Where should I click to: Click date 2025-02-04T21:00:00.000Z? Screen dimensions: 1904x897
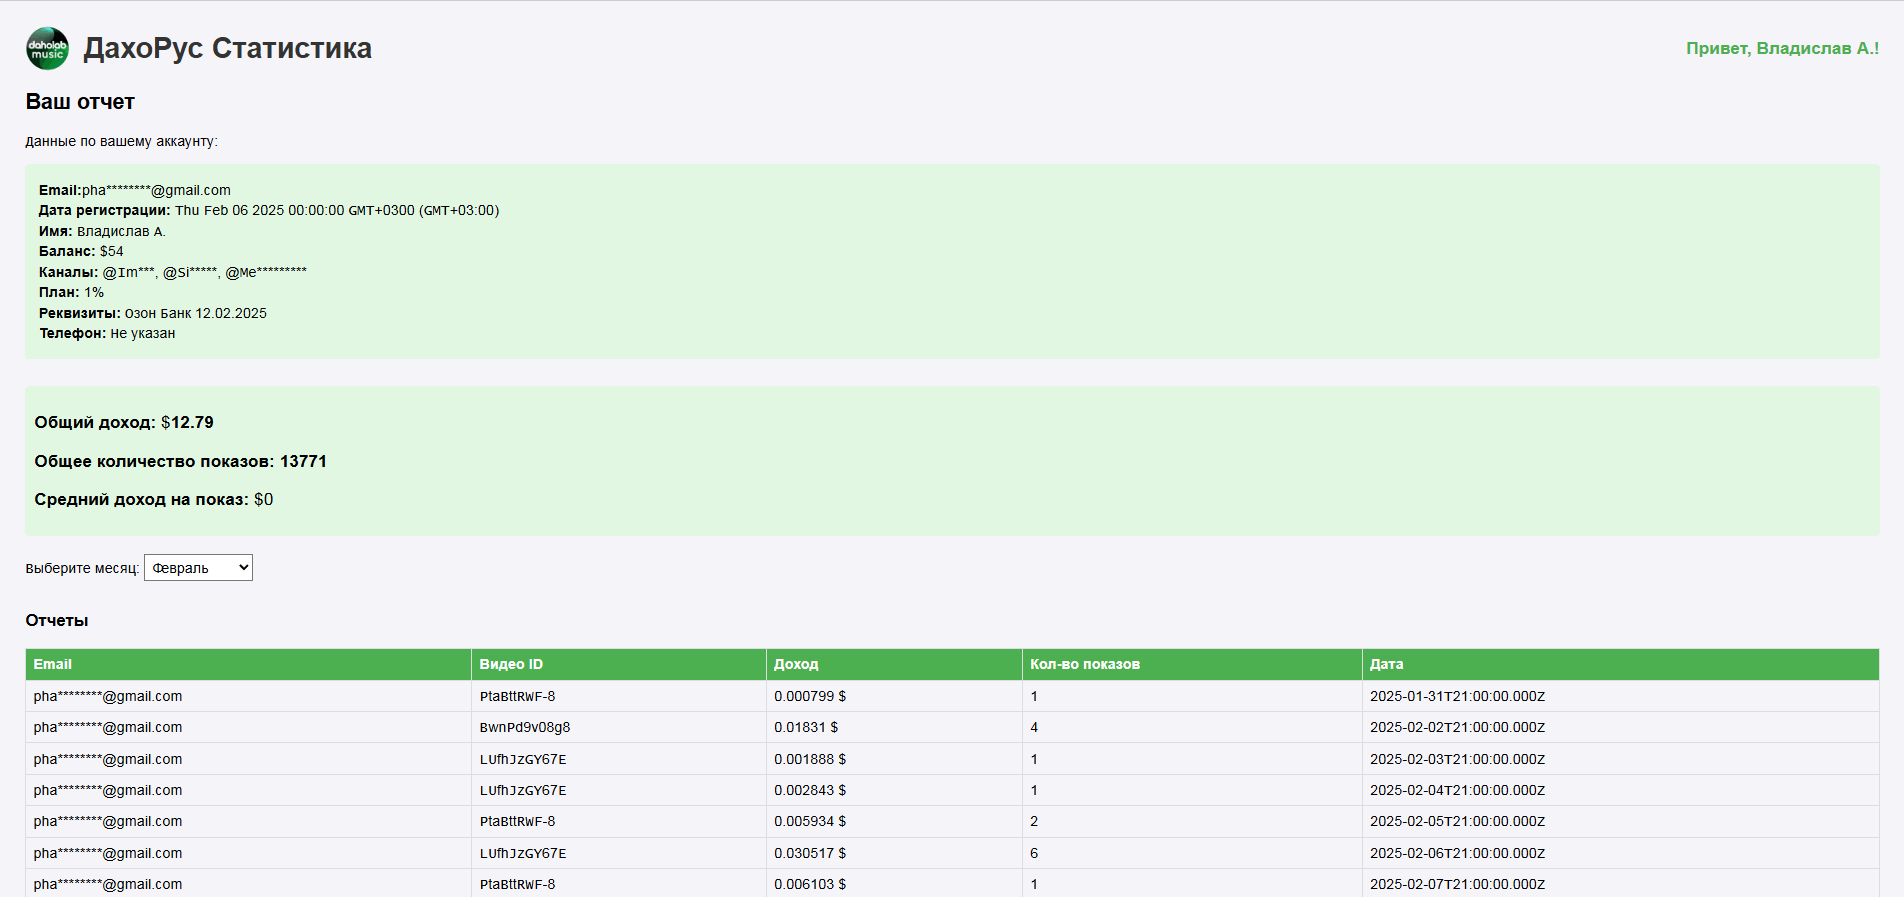[1457, 790]
